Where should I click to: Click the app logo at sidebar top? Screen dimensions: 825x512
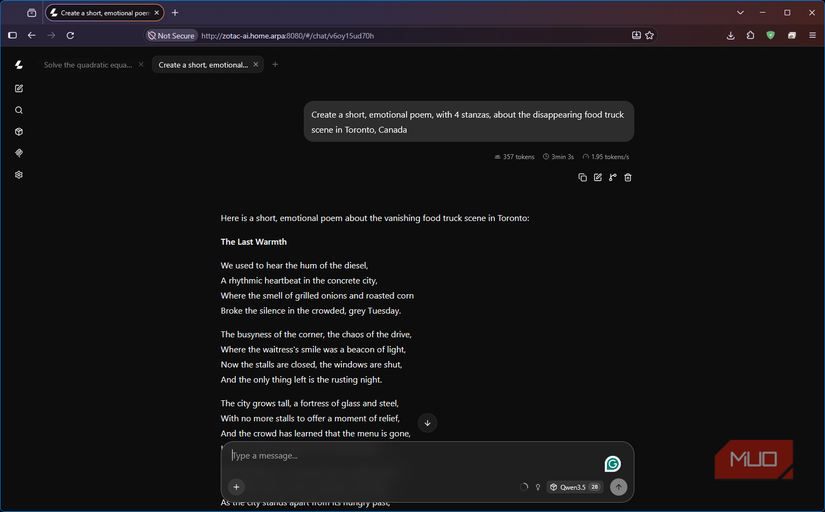click(19, 65)
